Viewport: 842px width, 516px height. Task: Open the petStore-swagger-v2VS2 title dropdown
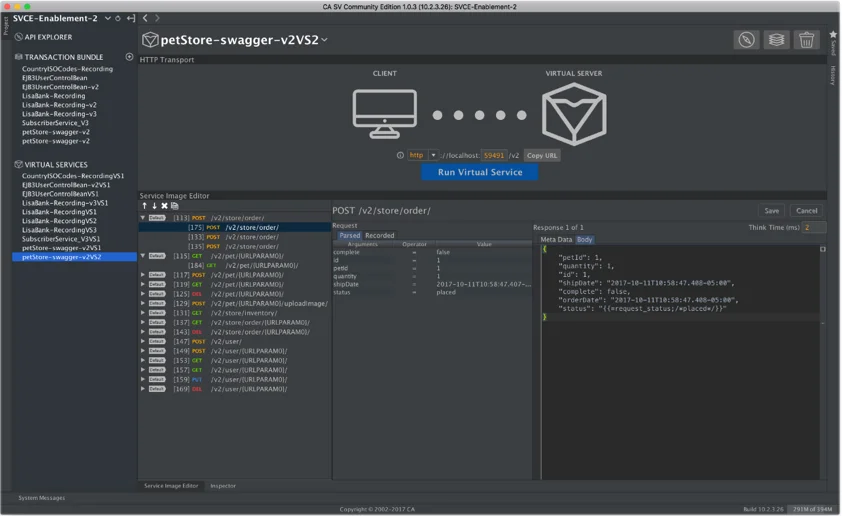click(324, 40)
